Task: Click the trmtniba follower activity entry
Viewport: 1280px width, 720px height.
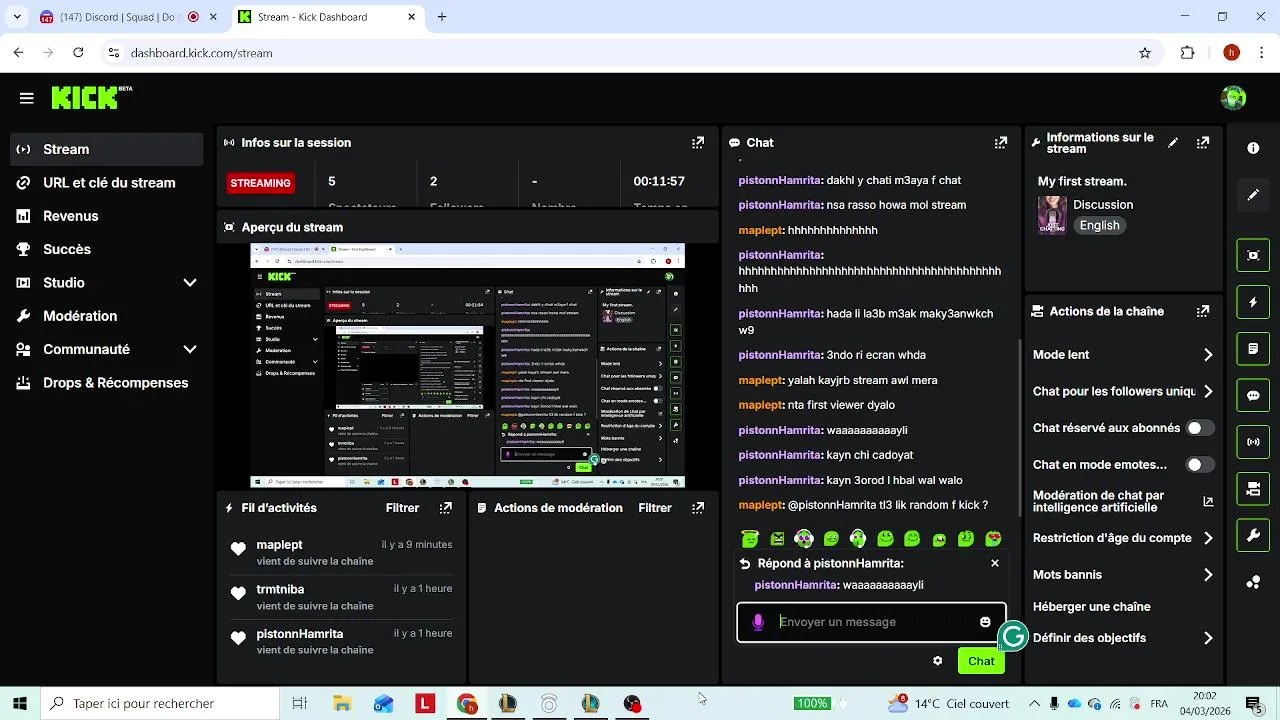Action: 342,597
